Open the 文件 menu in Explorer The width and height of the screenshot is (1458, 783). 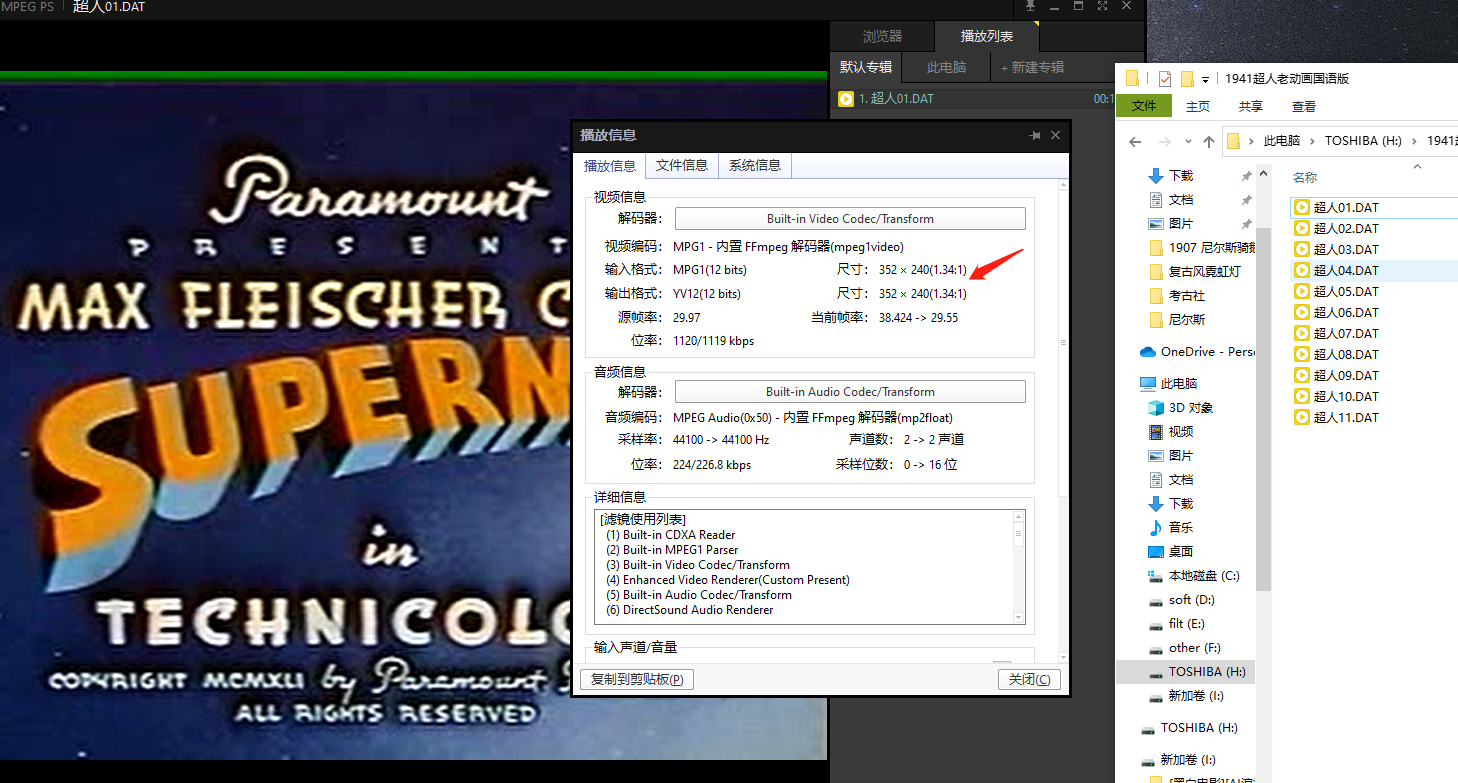[1144, 106]
